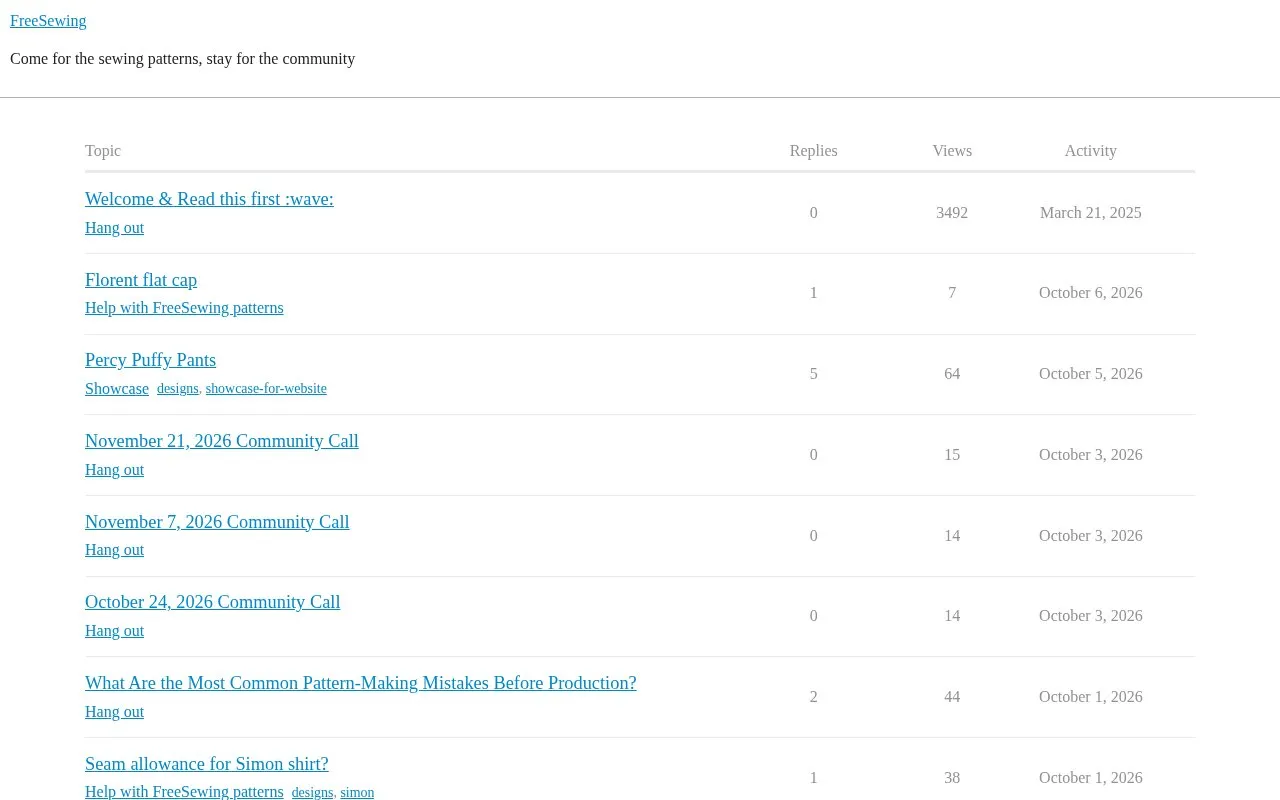Open the Percy Puffy Pants topic
Screen dimensions: 1280x800
coord(150,360)
